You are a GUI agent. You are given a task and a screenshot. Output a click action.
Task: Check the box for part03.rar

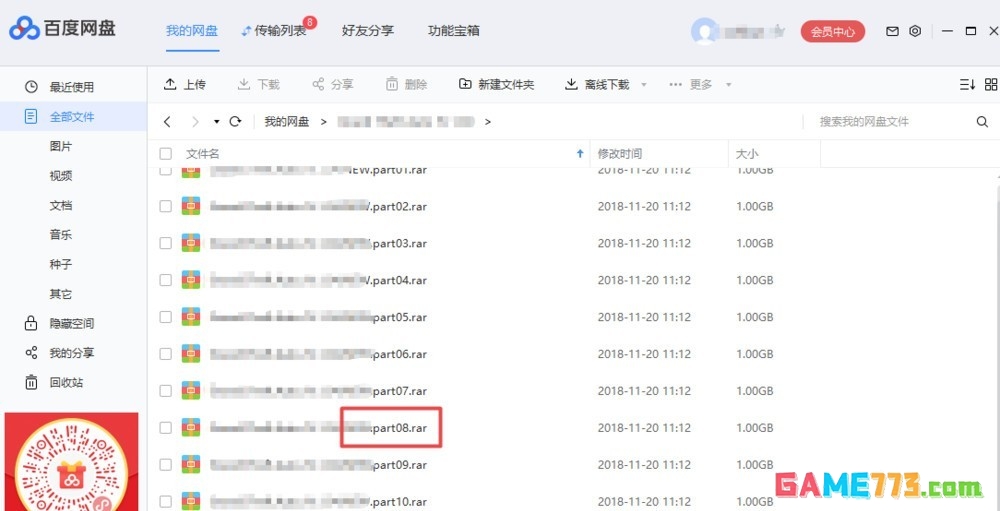click(166, 243)
